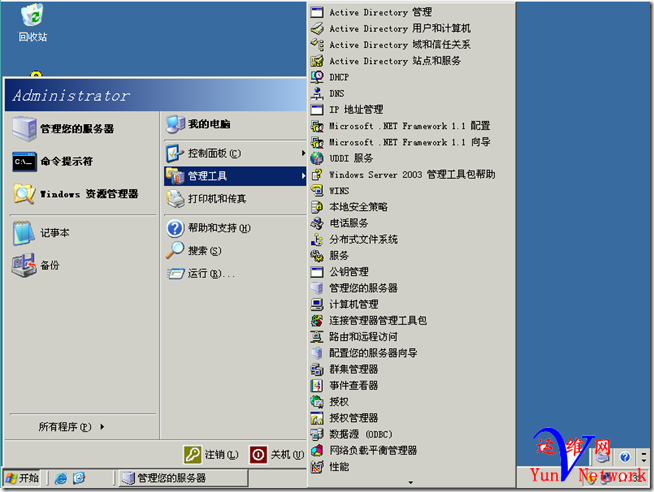Viewport: 654px width, 492px height.
Task: Open Windows 资源管理器
Action: point(83,194)
